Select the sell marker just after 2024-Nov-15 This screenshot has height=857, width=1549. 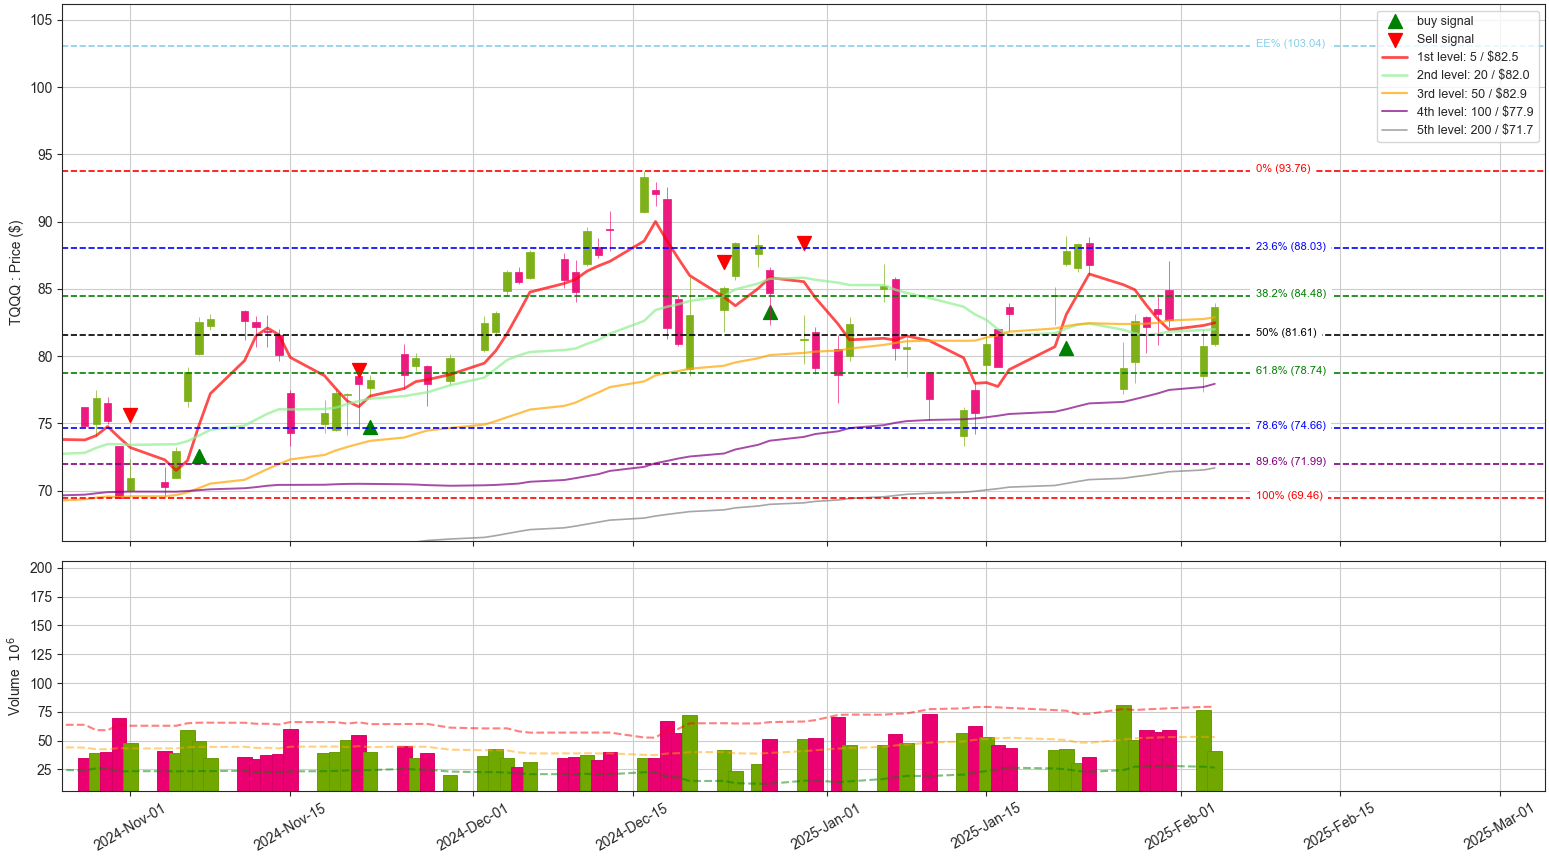[x=359, y=370]
